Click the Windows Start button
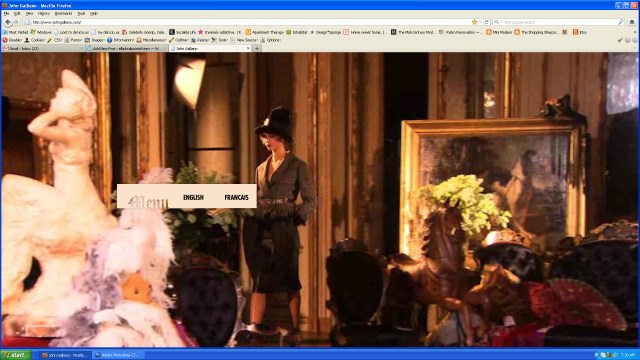Image resolution: width=640 pixels, height=360 pixels. pyautogui.click(x=16, y=355)
